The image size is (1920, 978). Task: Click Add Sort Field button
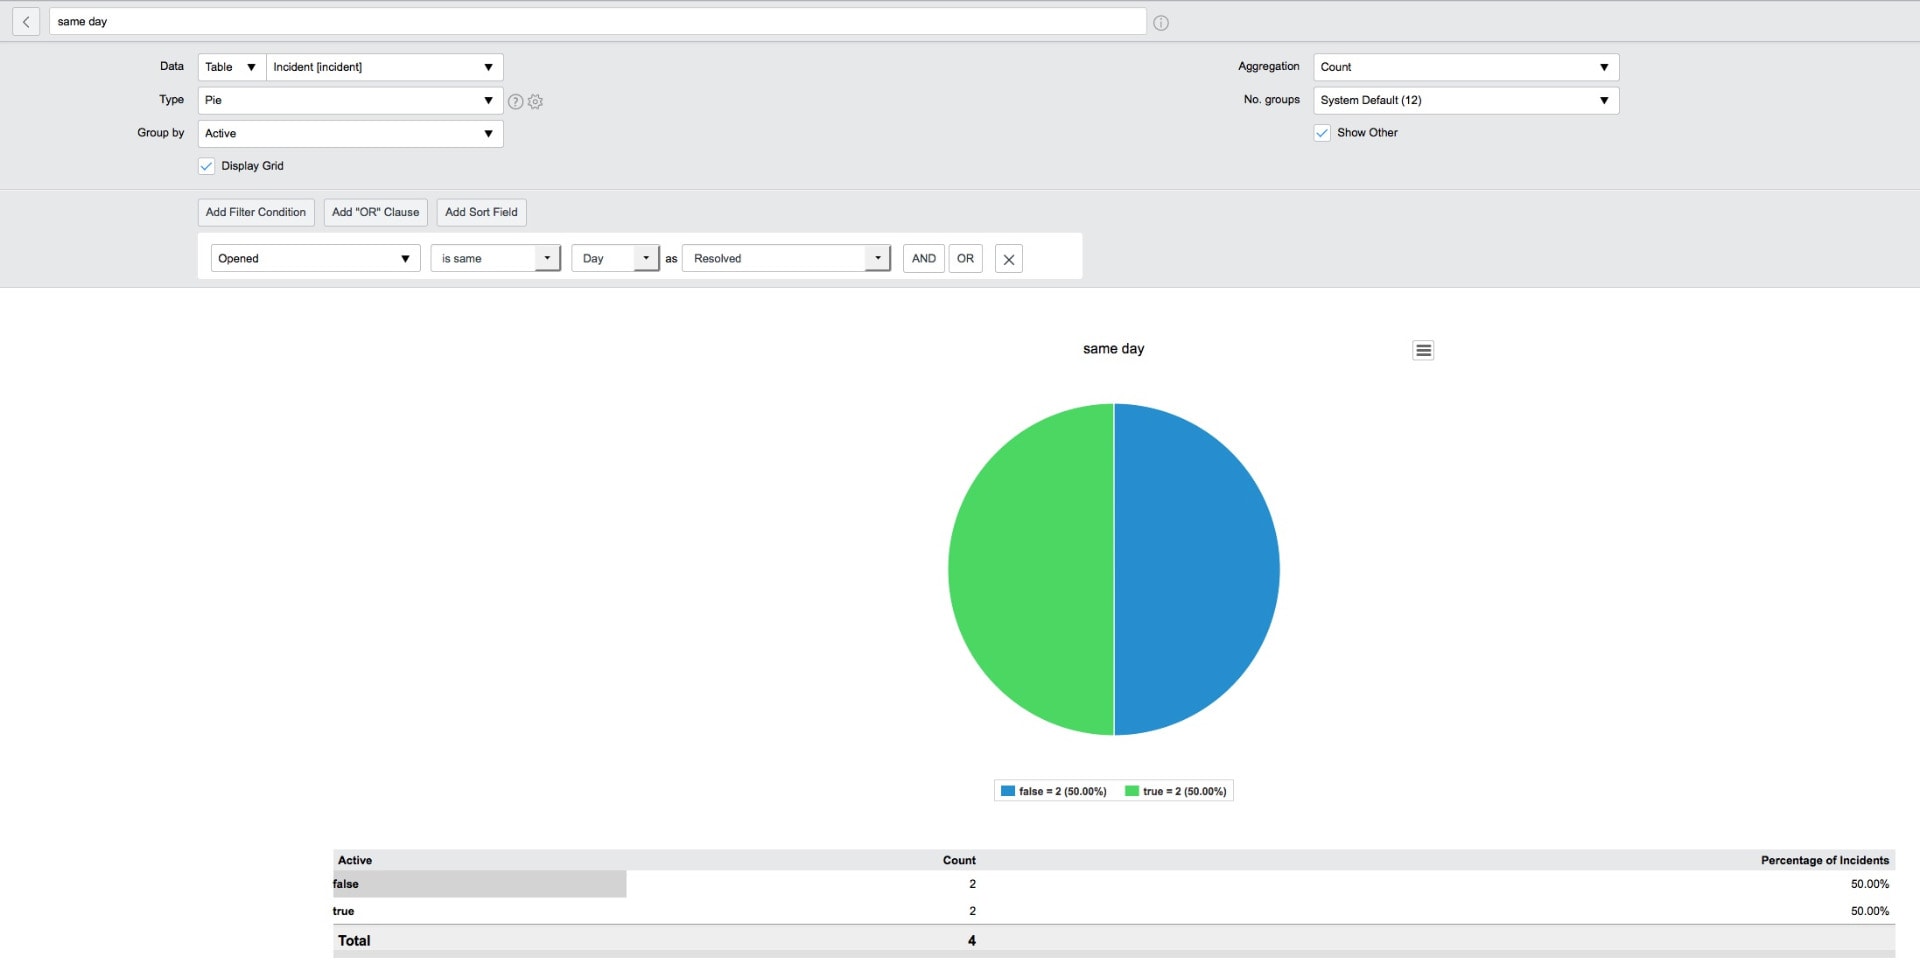coord(481,212)
